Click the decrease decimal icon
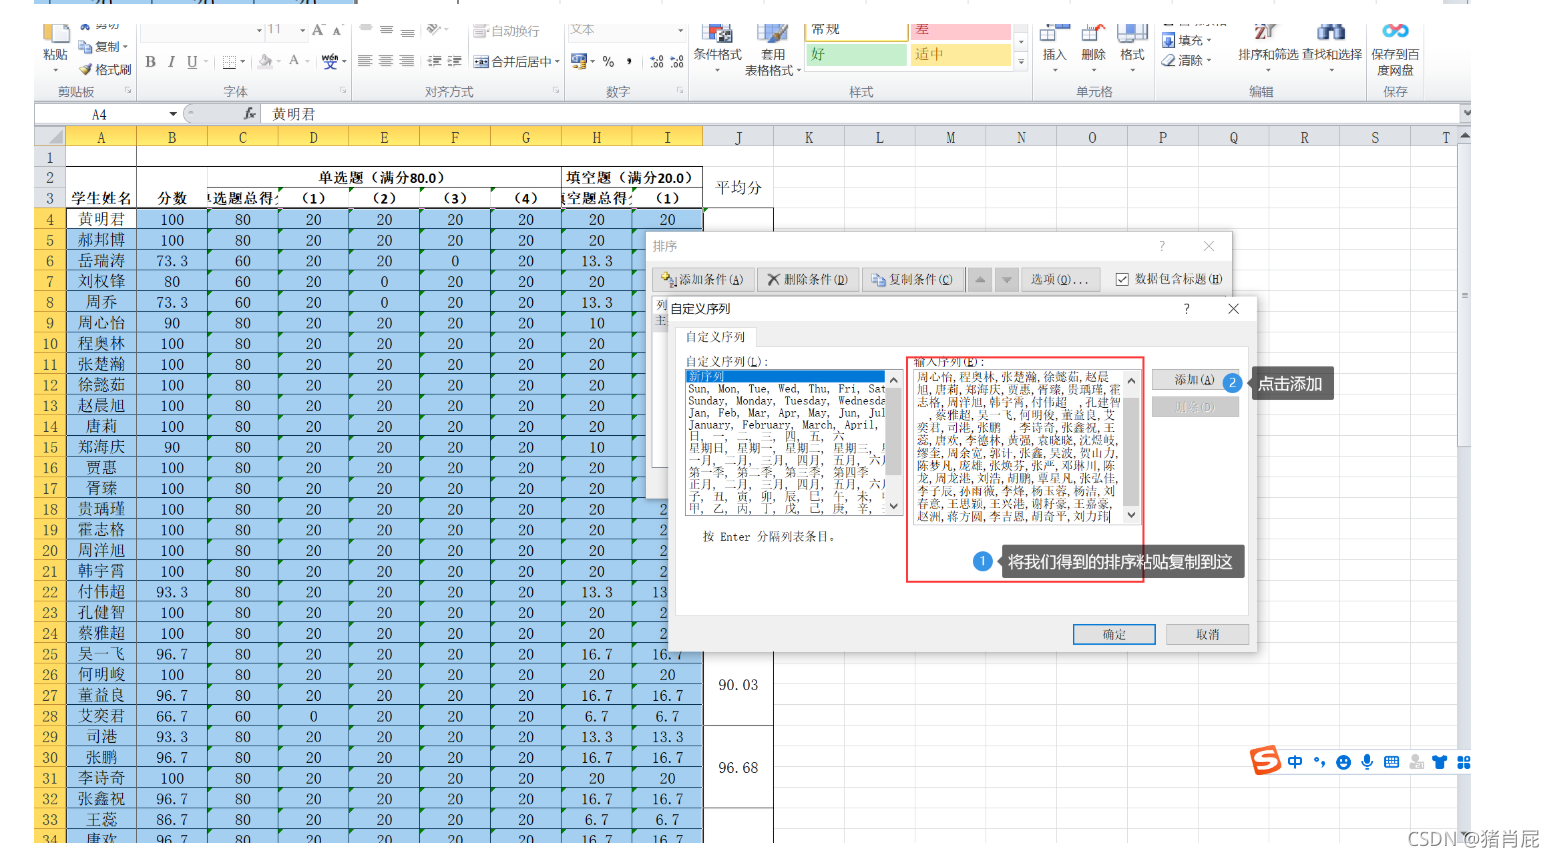This screenshot has height=857, width=1554. (677, 62)
